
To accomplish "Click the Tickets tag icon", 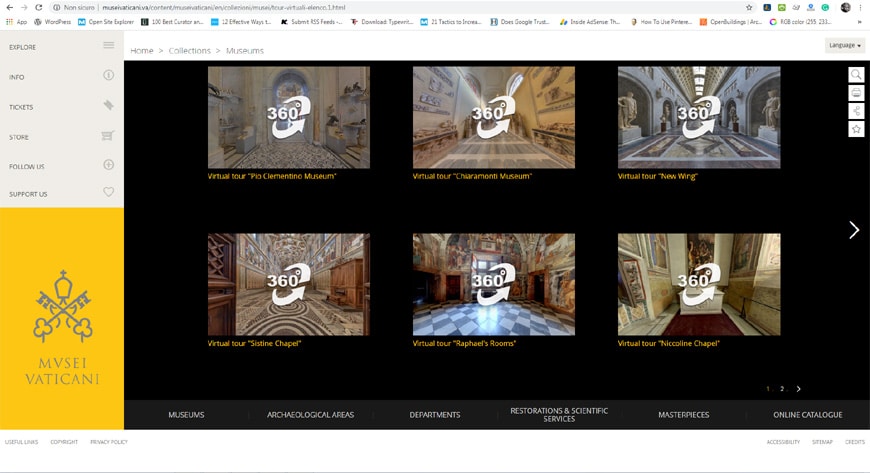I will tap(109, 105).
